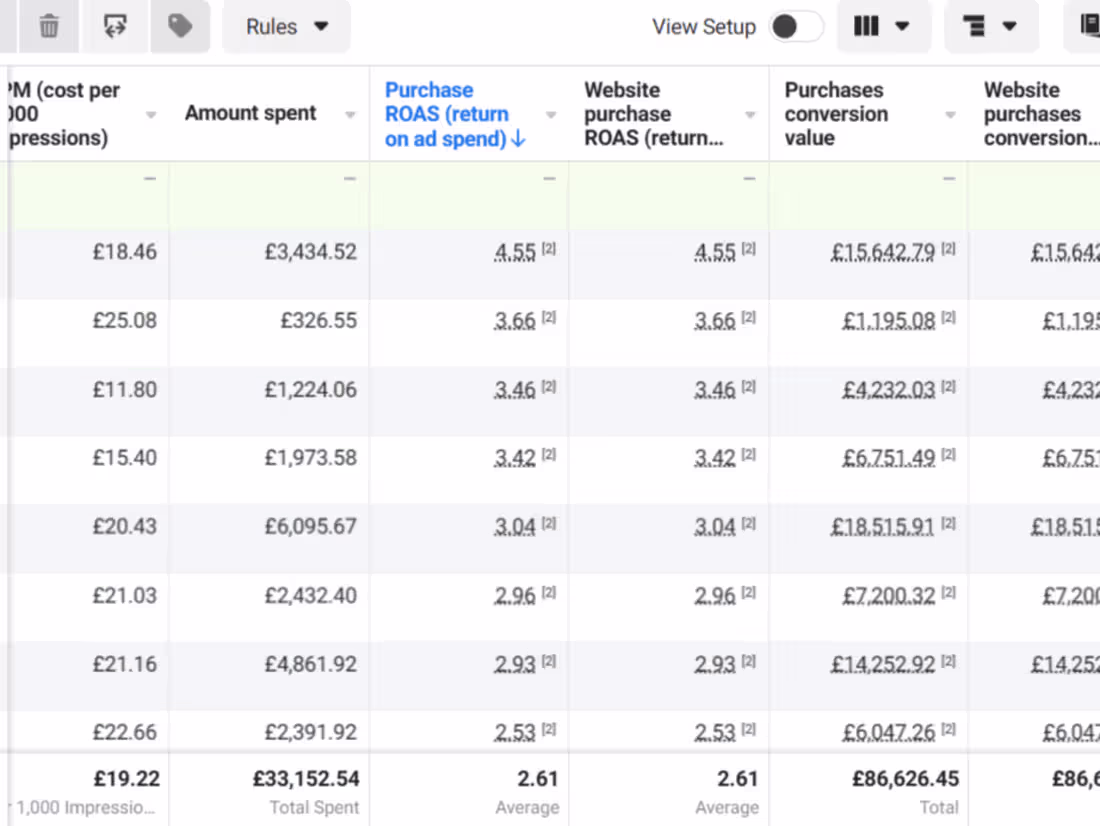The height and width of the screenshot is (826, 1100).
Task: Click footnote marker beside £15,642.79 conversion value
Action: pos(948,248)
